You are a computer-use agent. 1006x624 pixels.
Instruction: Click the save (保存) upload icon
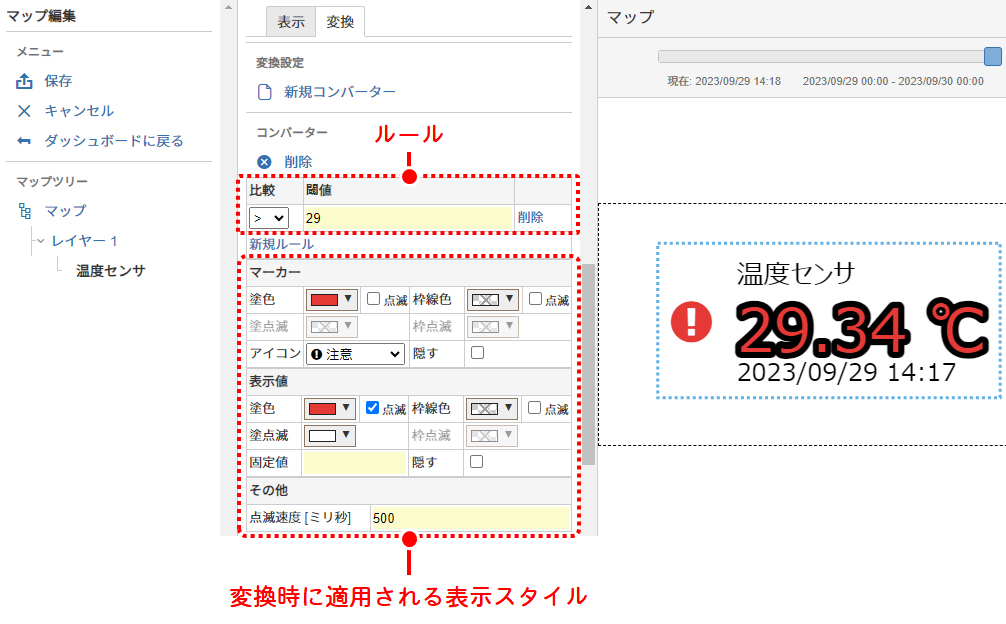coord(24,81)
